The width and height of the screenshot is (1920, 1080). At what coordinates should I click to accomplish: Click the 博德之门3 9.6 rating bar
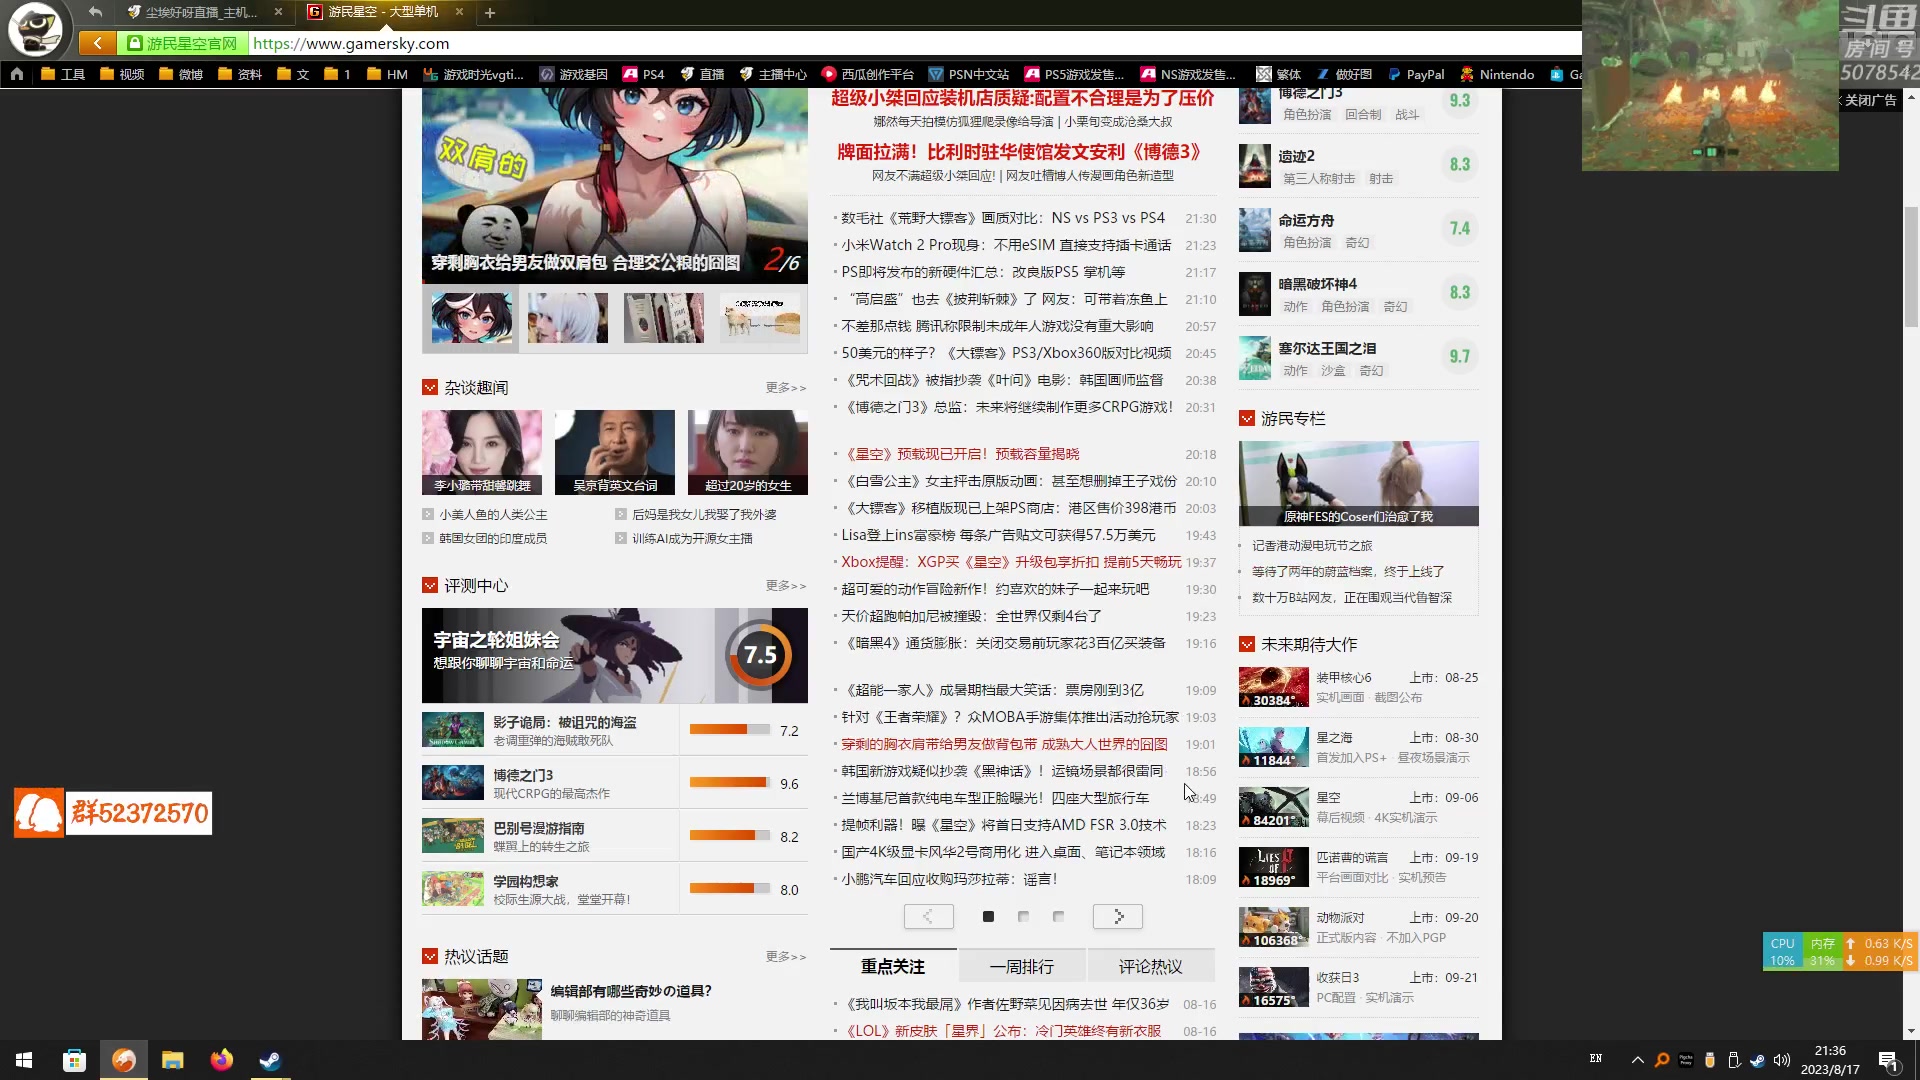click(730, 783)
